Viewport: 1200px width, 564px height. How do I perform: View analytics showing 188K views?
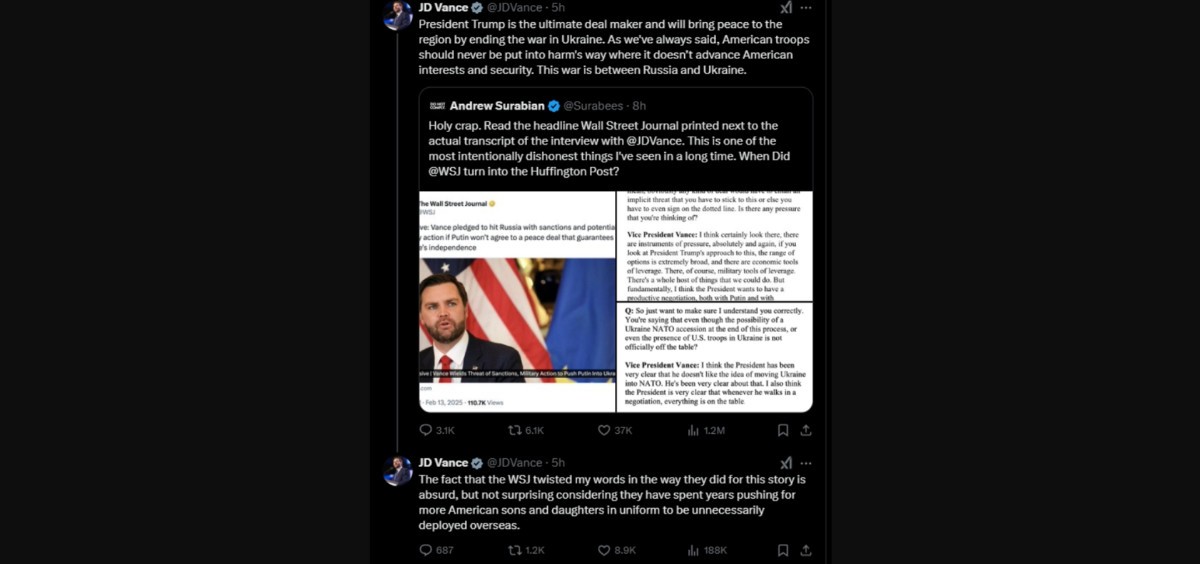707,550
